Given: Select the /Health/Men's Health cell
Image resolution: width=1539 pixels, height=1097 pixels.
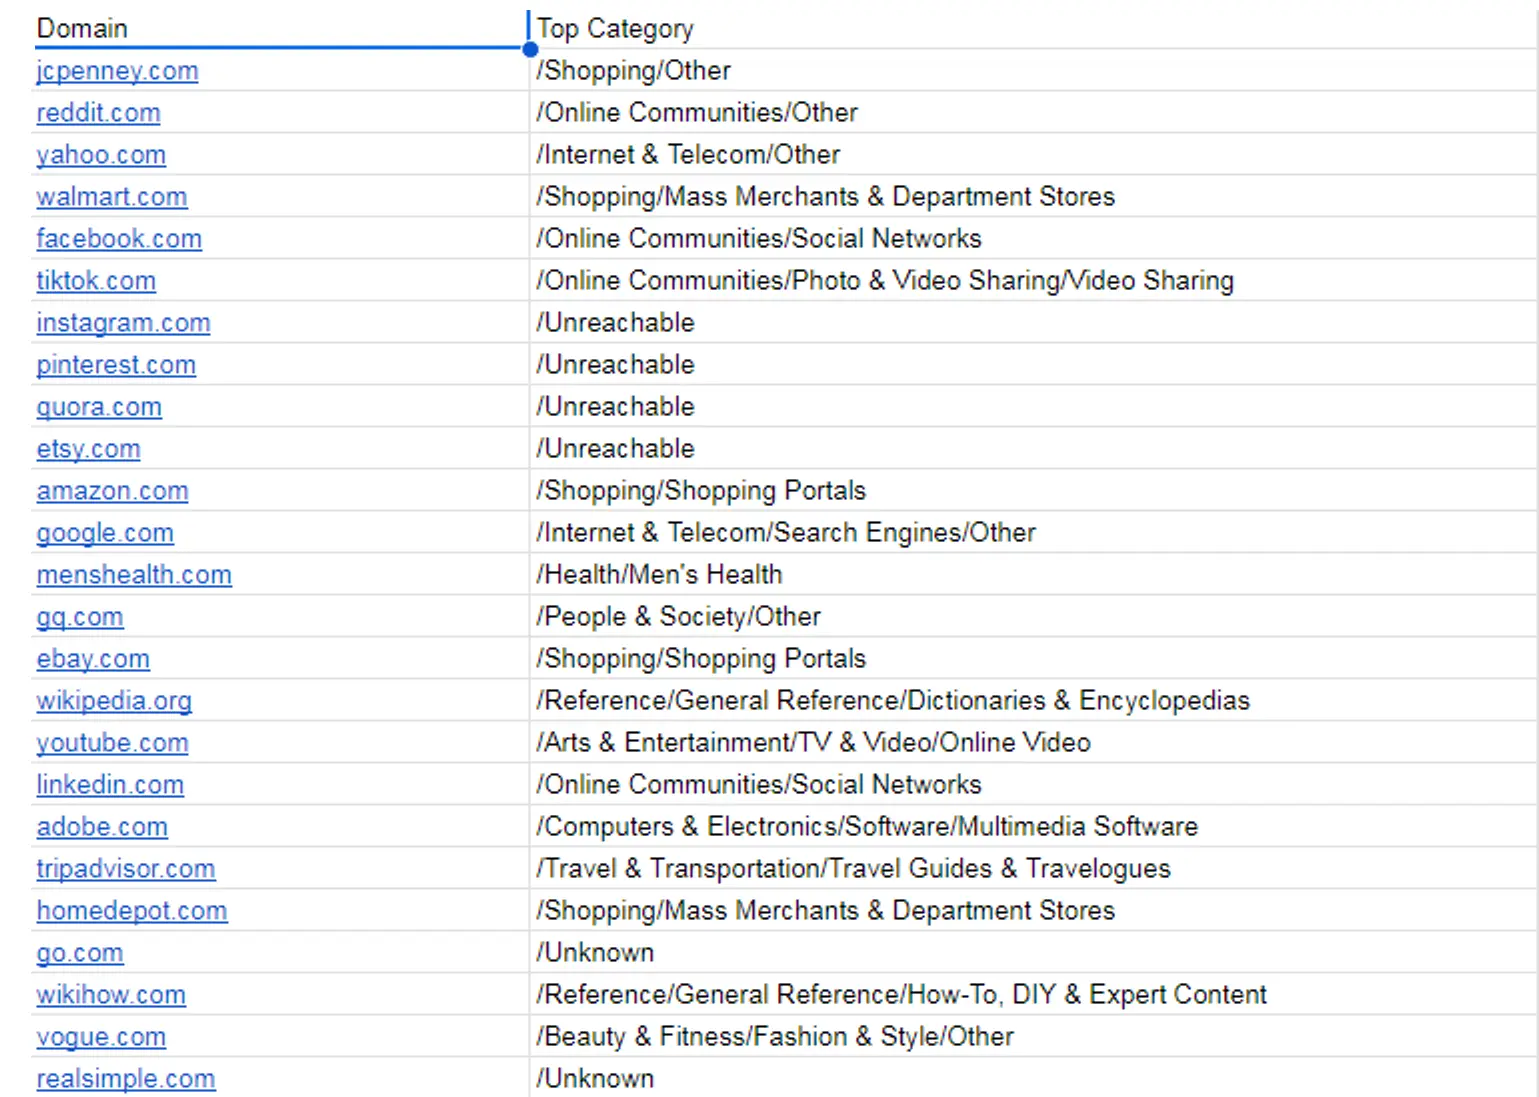Looking at the screenshot, I should click(659, 575).
